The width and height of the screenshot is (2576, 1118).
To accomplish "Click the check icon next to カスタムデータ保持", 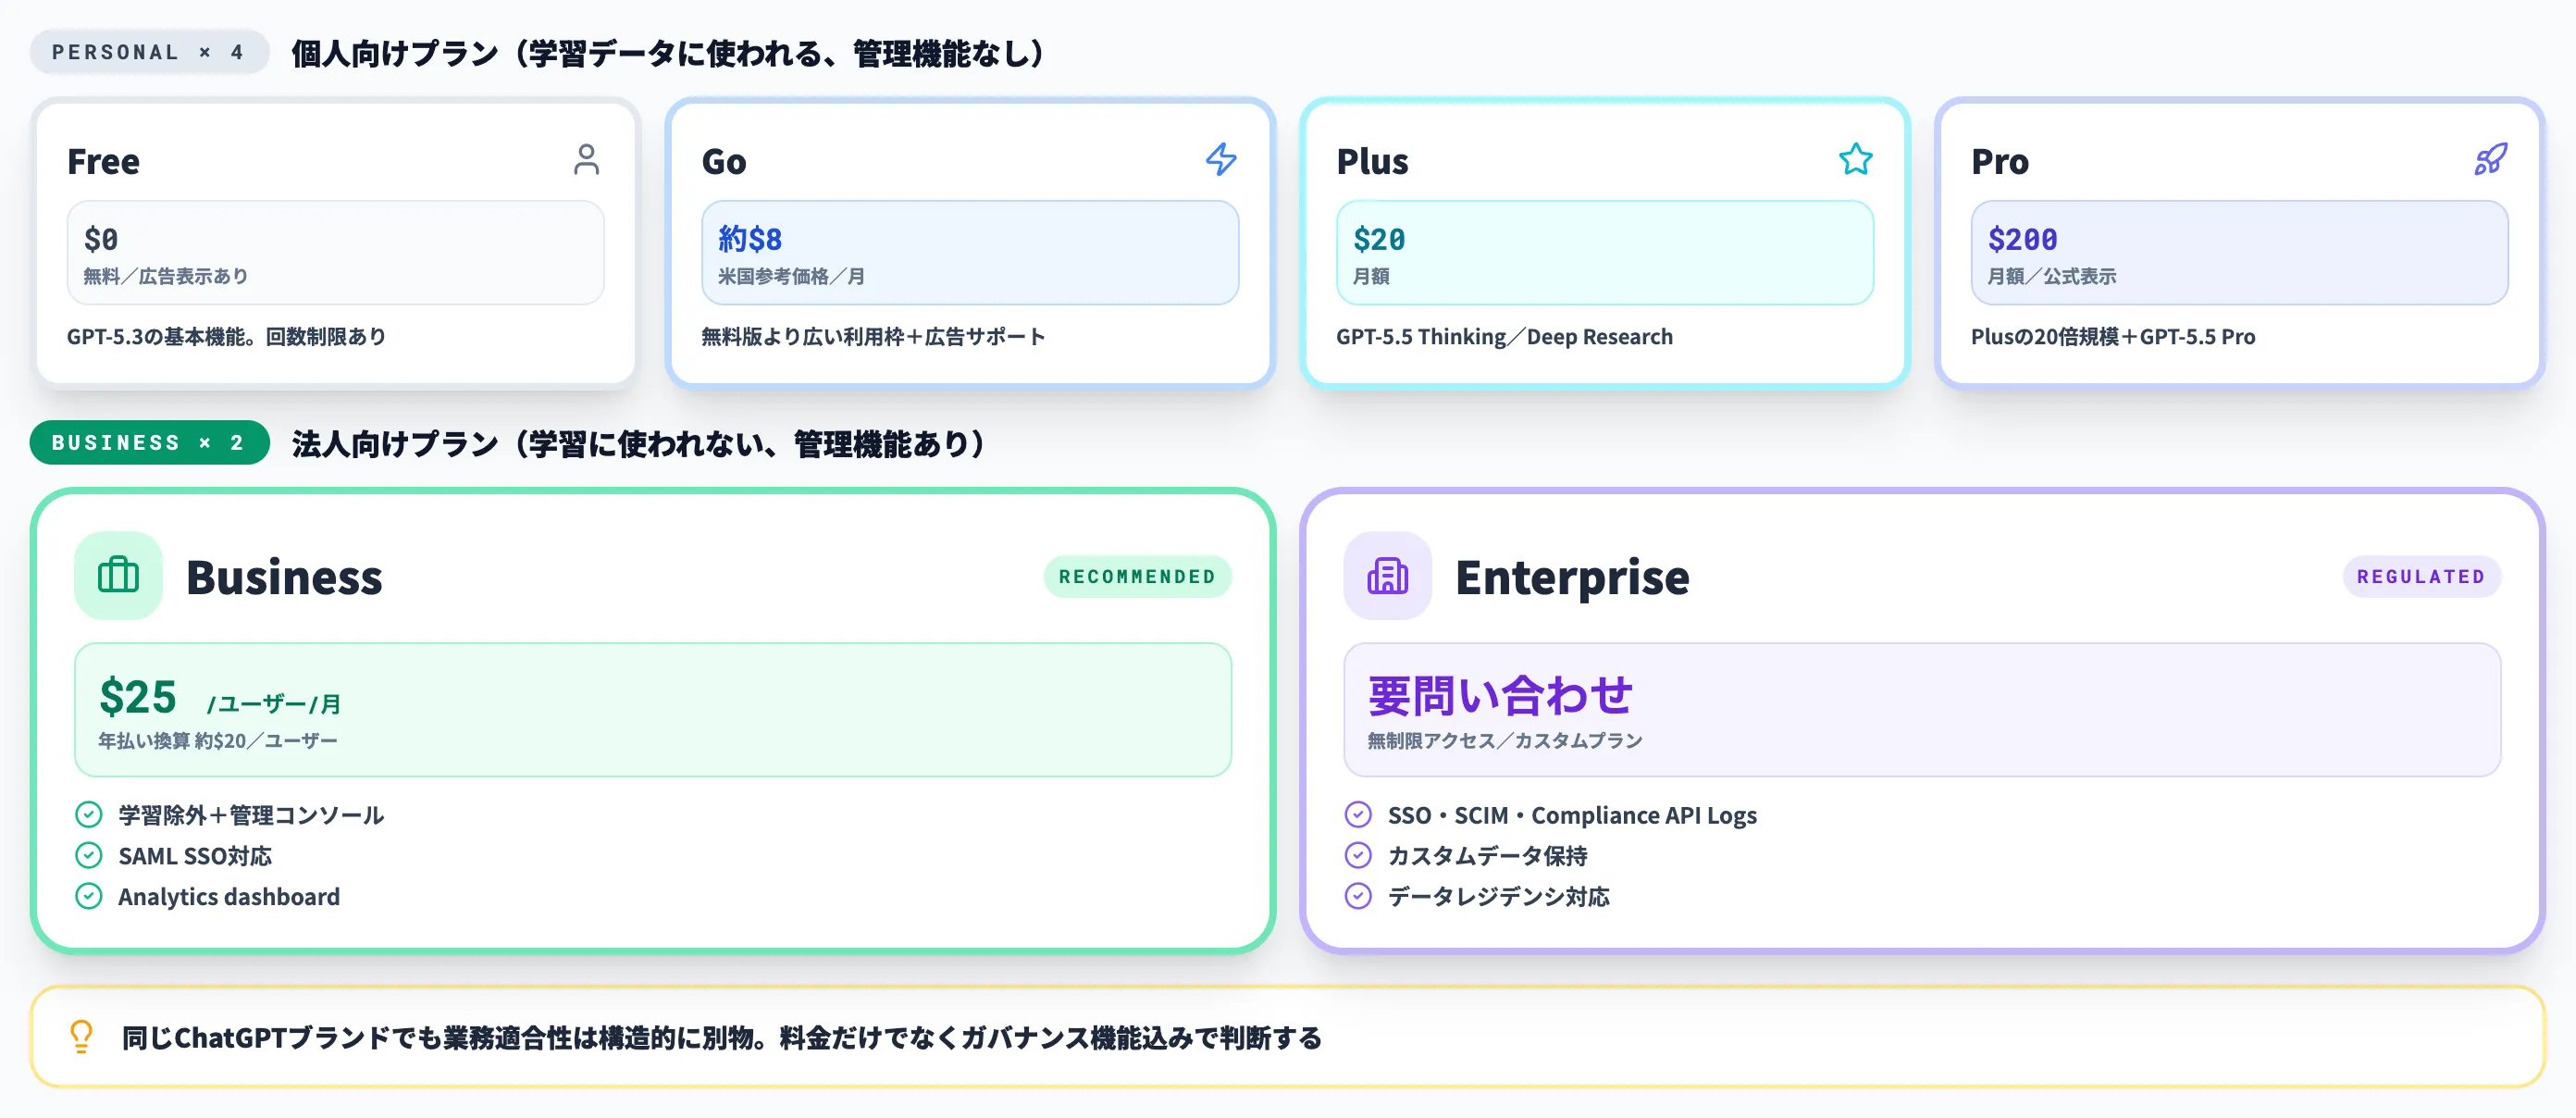I will 1358,855.
